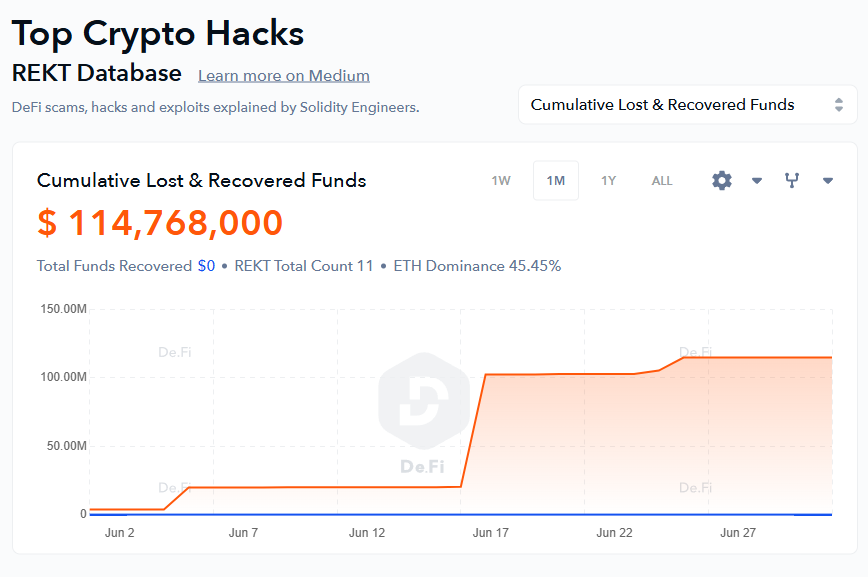Click the ETH Dominance 45.45% text

point(477,266)
